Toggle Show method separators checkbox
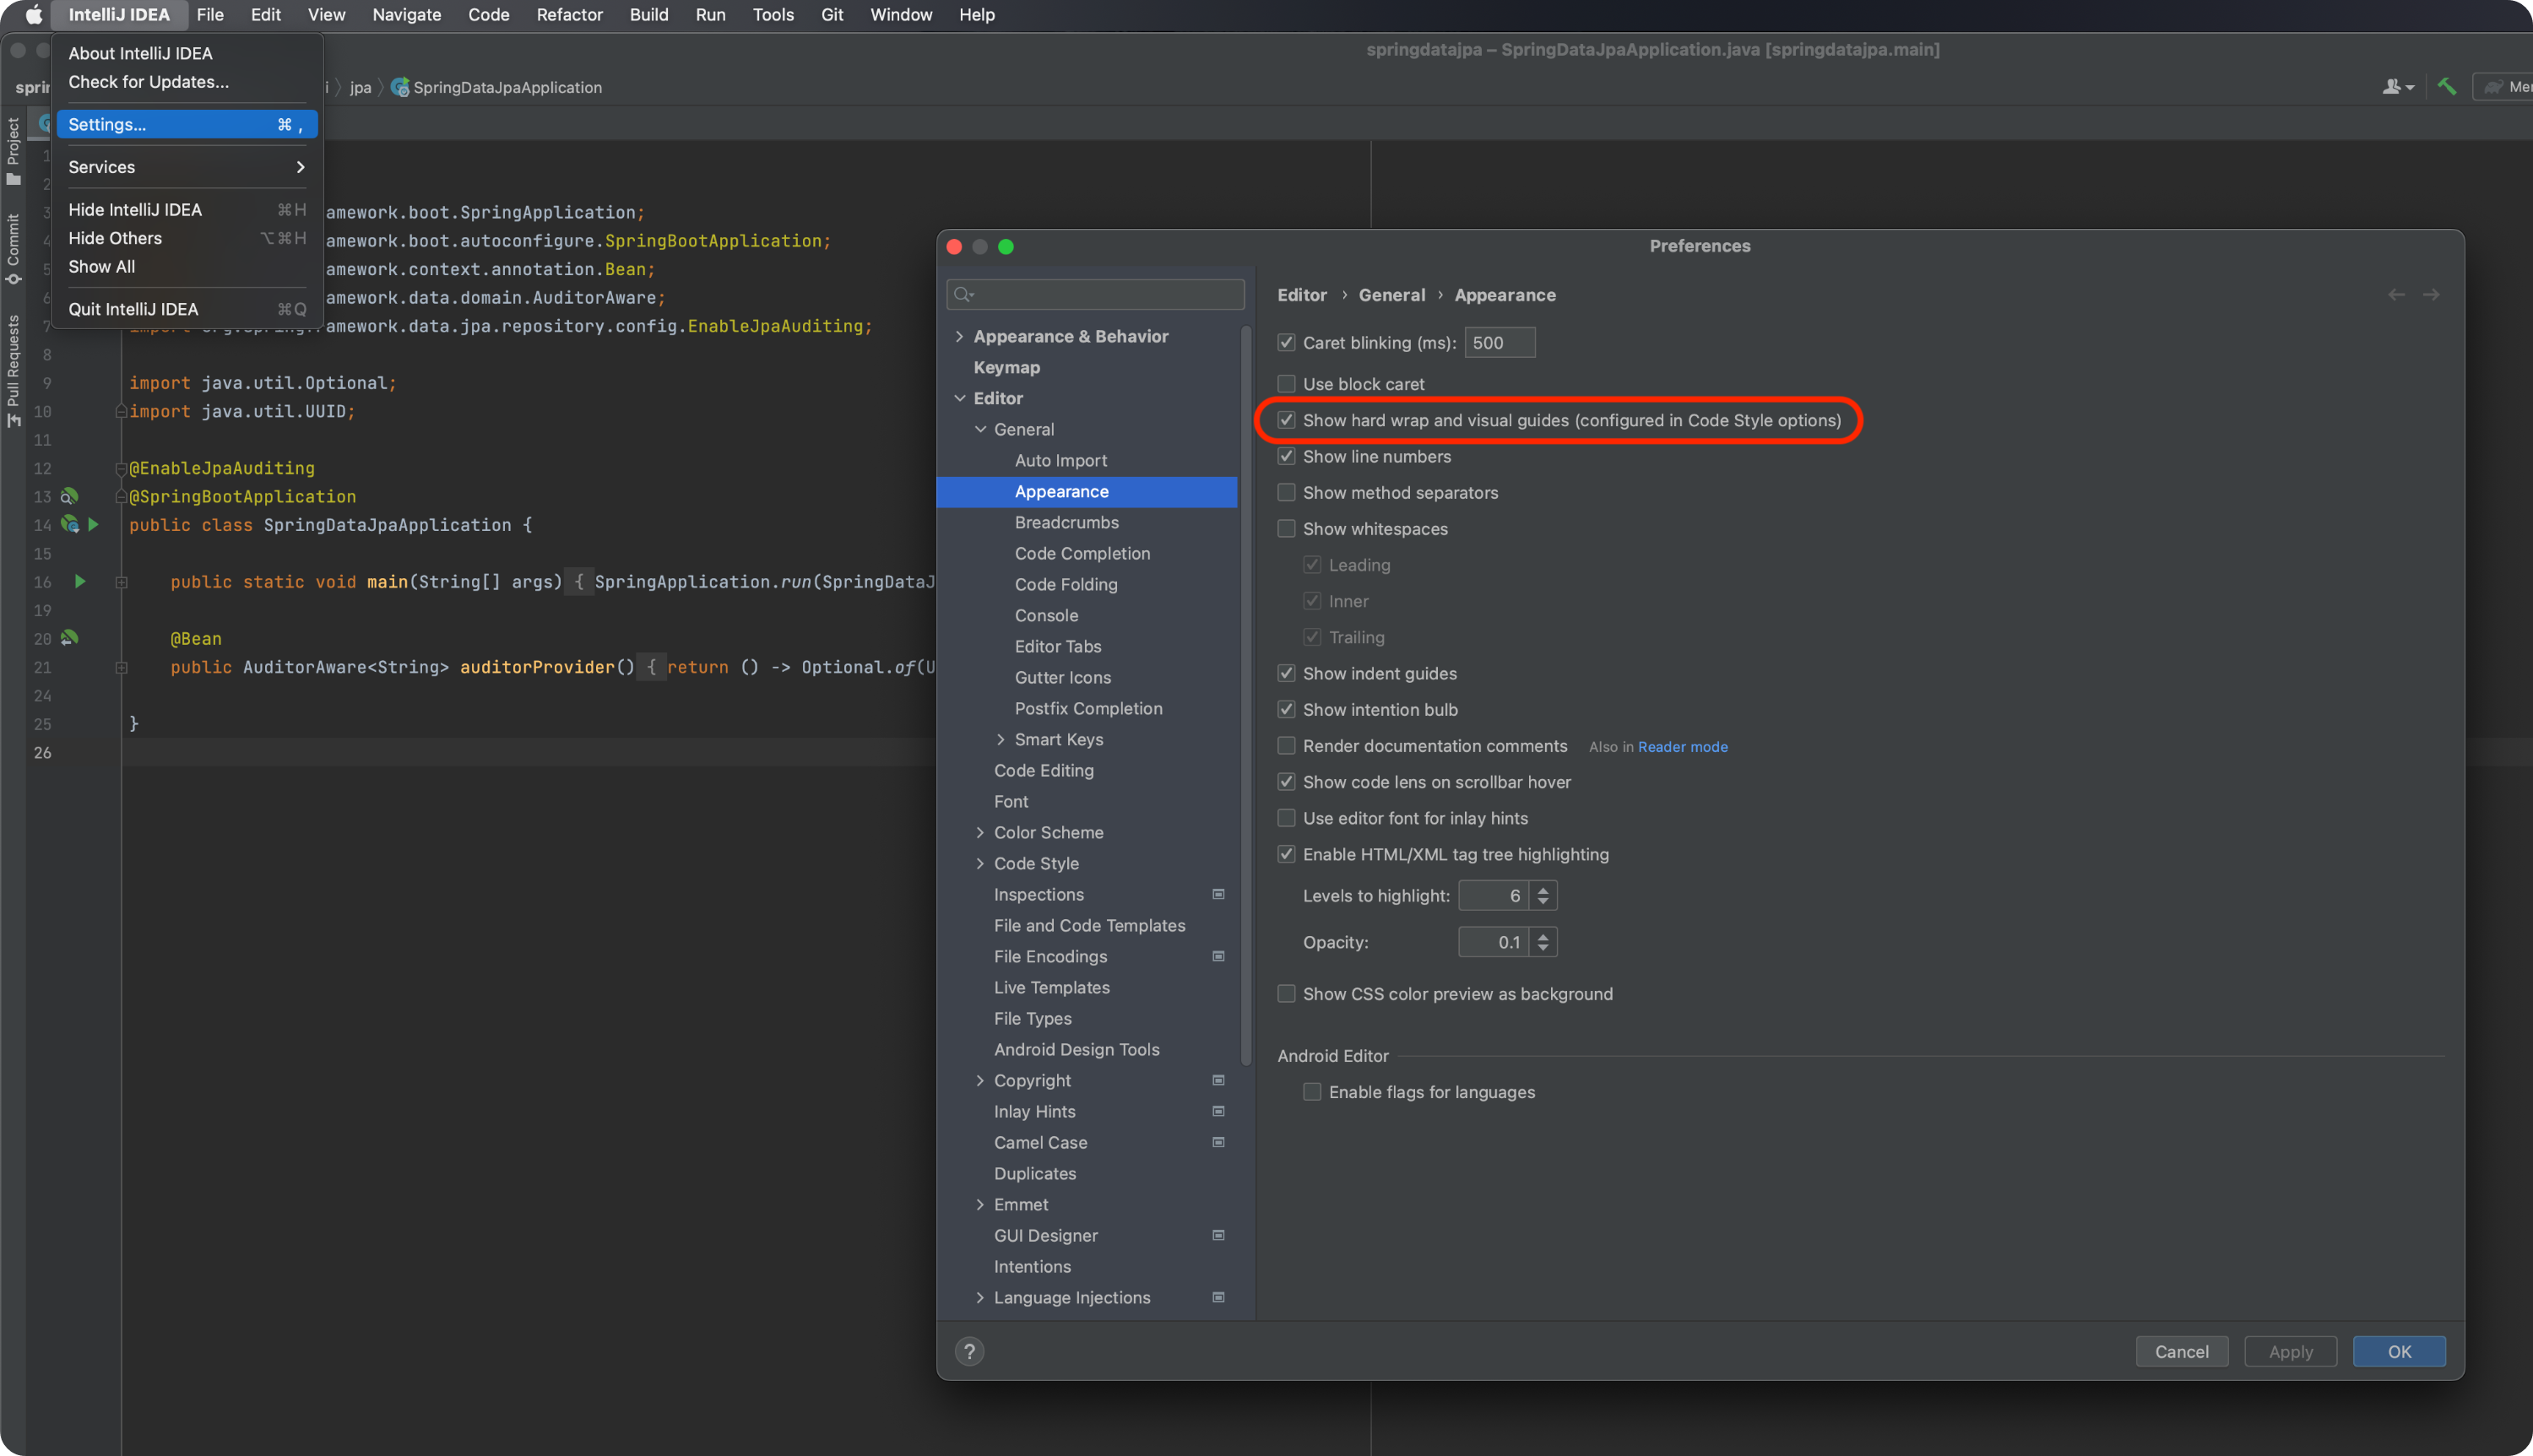The width and height of the screenshot is (2533, 1456). 1286,492
